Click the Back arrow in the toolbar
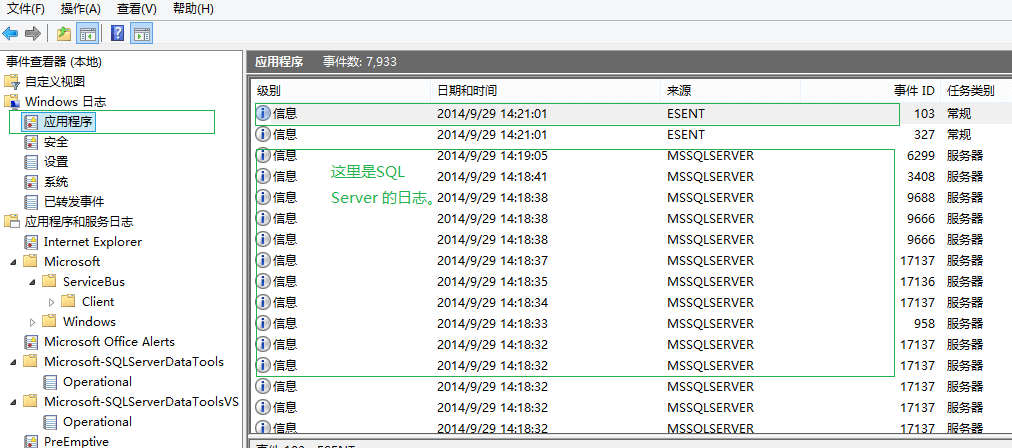This screenshot has height=448, width=1012. pos(11,34)
